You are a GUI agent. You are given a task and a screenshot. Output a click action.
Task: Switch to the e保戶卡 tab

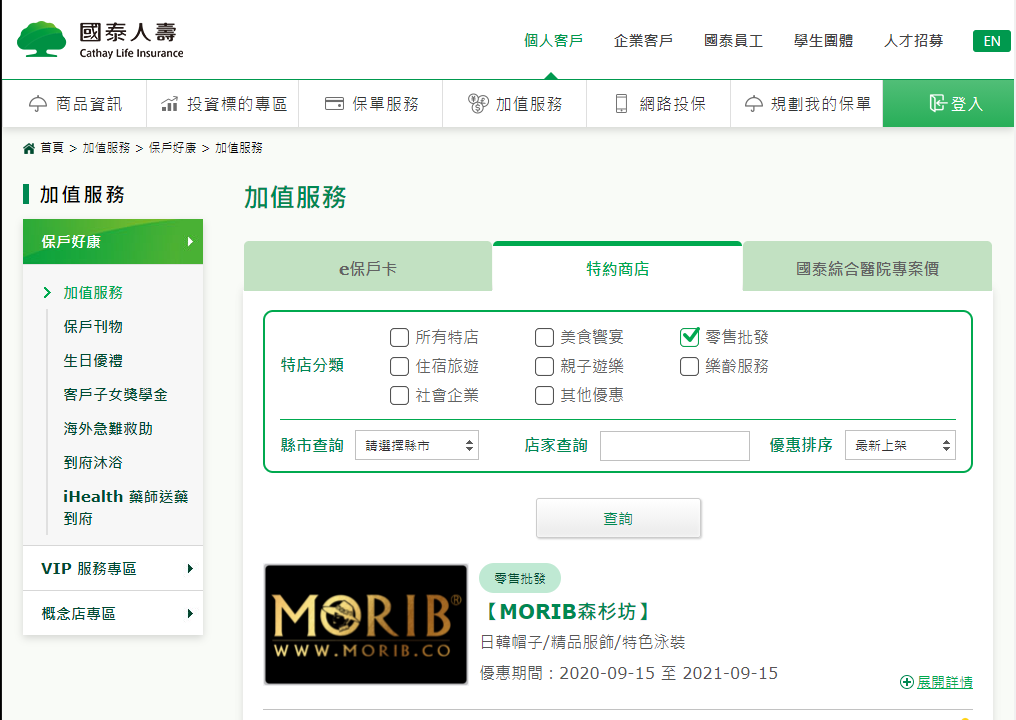point(368,268)
